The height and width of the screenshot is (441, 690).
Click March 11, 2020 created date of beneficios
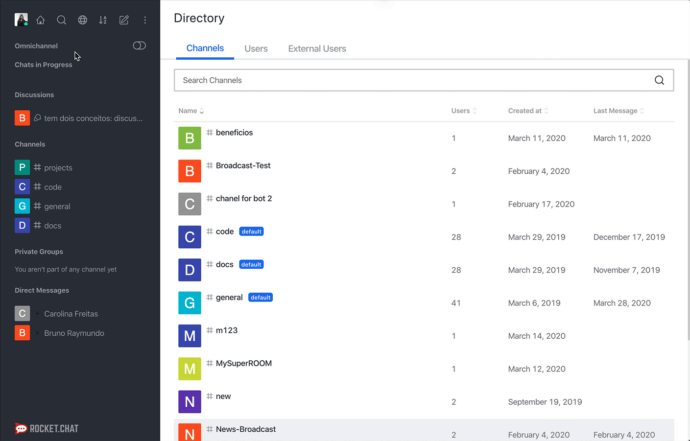(x=536, y=138)
